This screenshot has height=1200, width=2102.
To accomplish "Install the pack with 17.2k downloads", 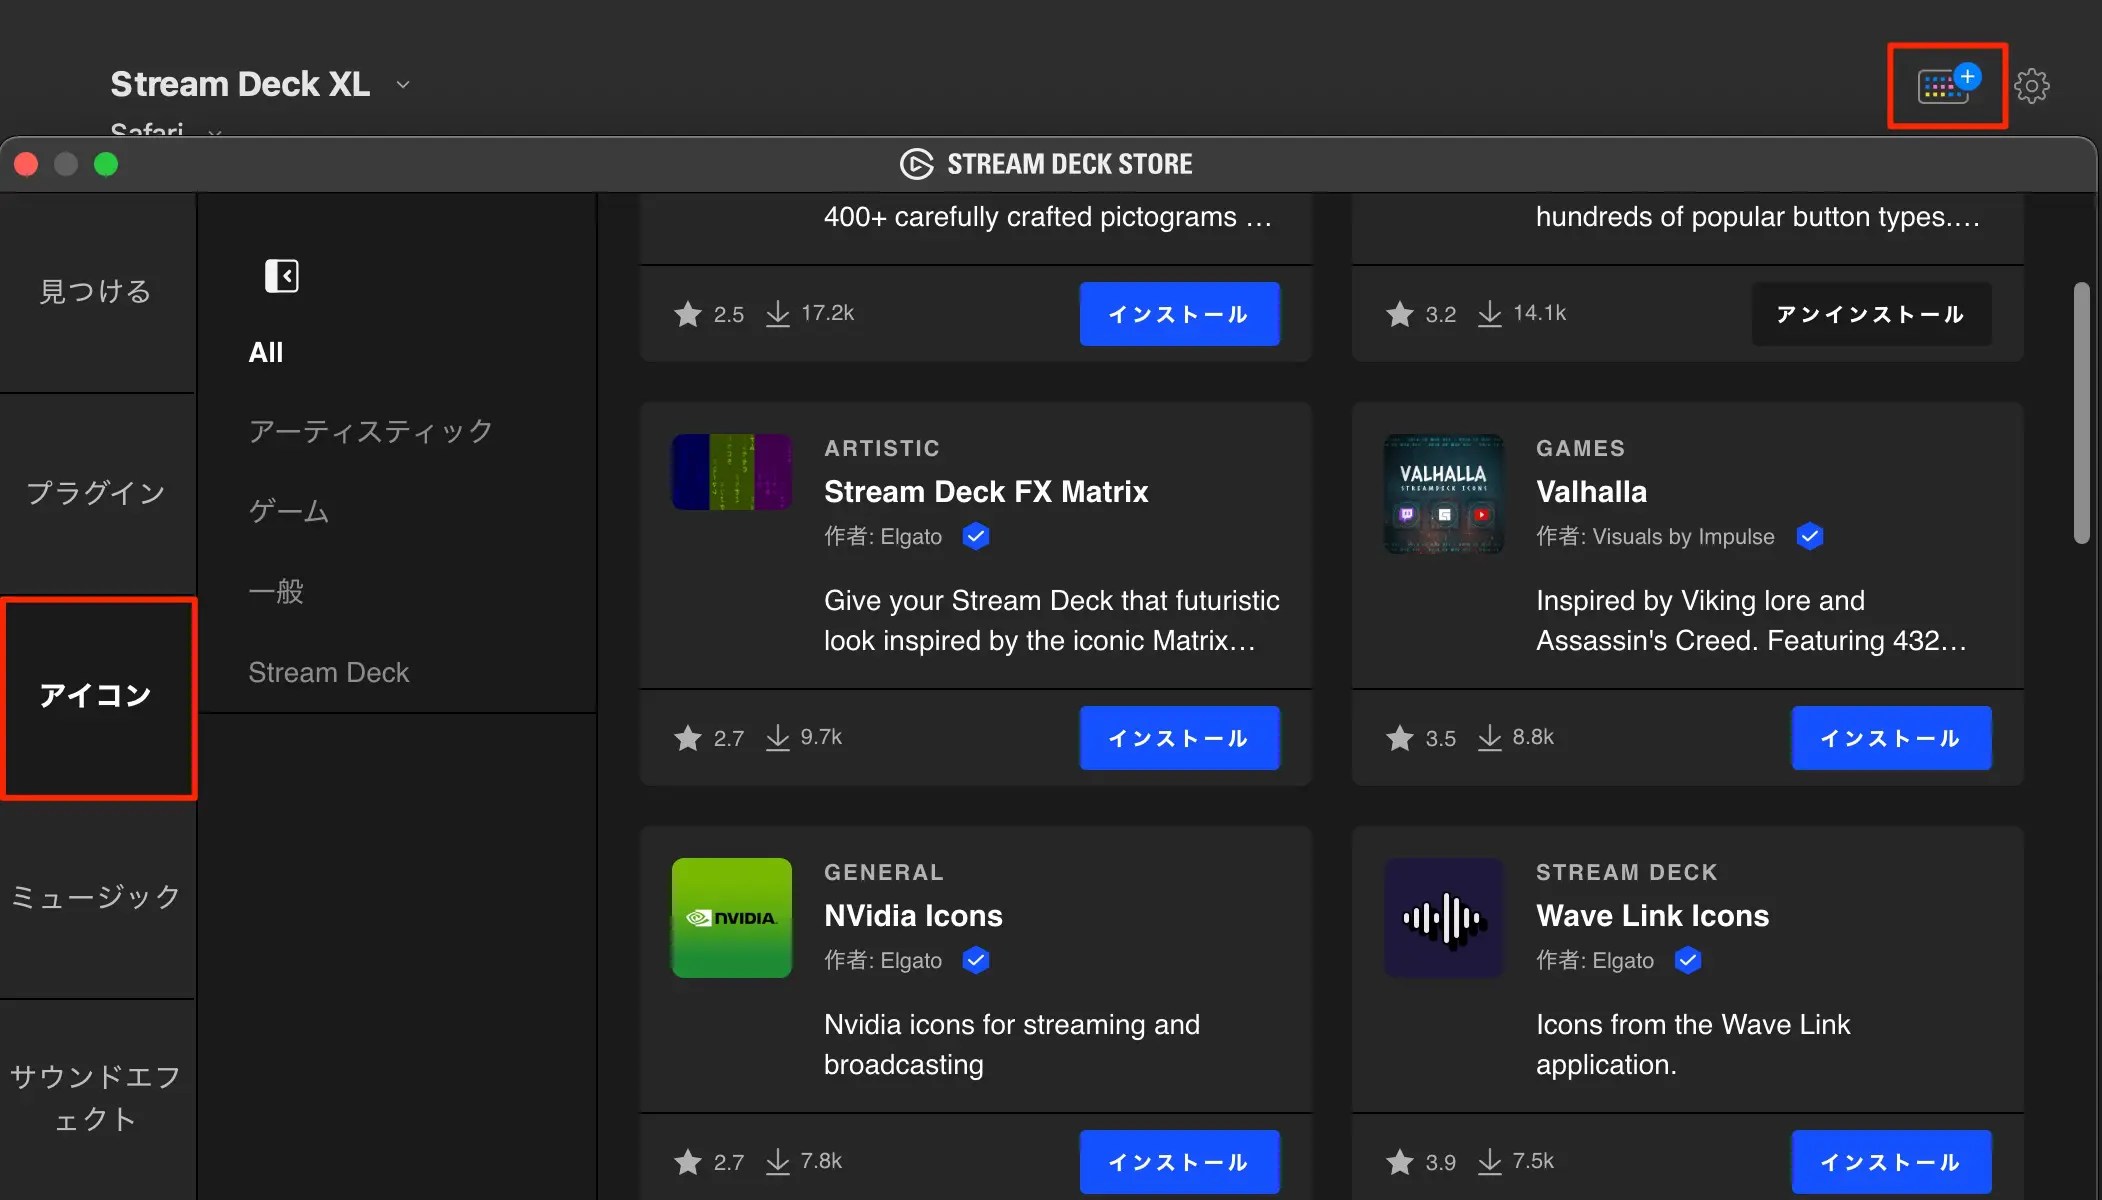I will click(1180, 314).
